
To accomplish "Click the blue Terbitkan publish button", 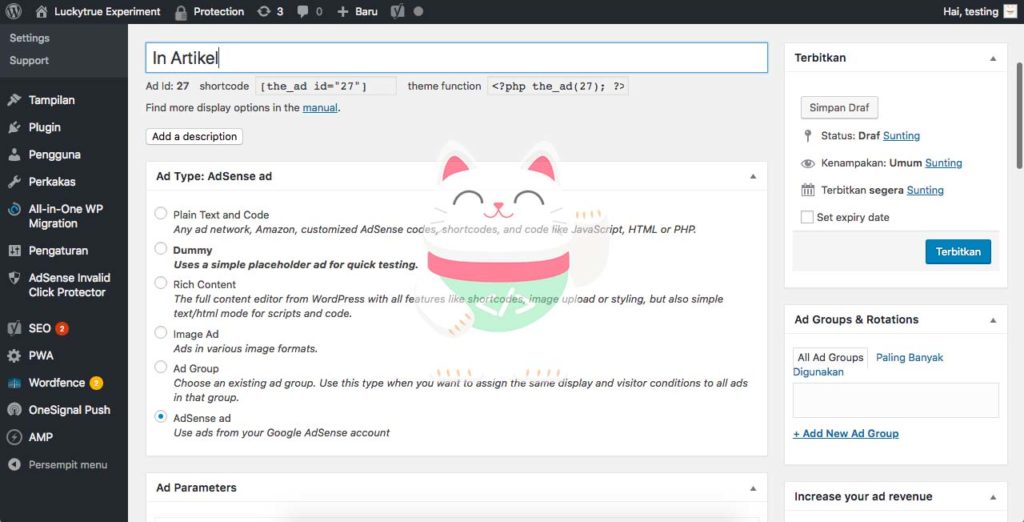I will (x=957, y=251).
